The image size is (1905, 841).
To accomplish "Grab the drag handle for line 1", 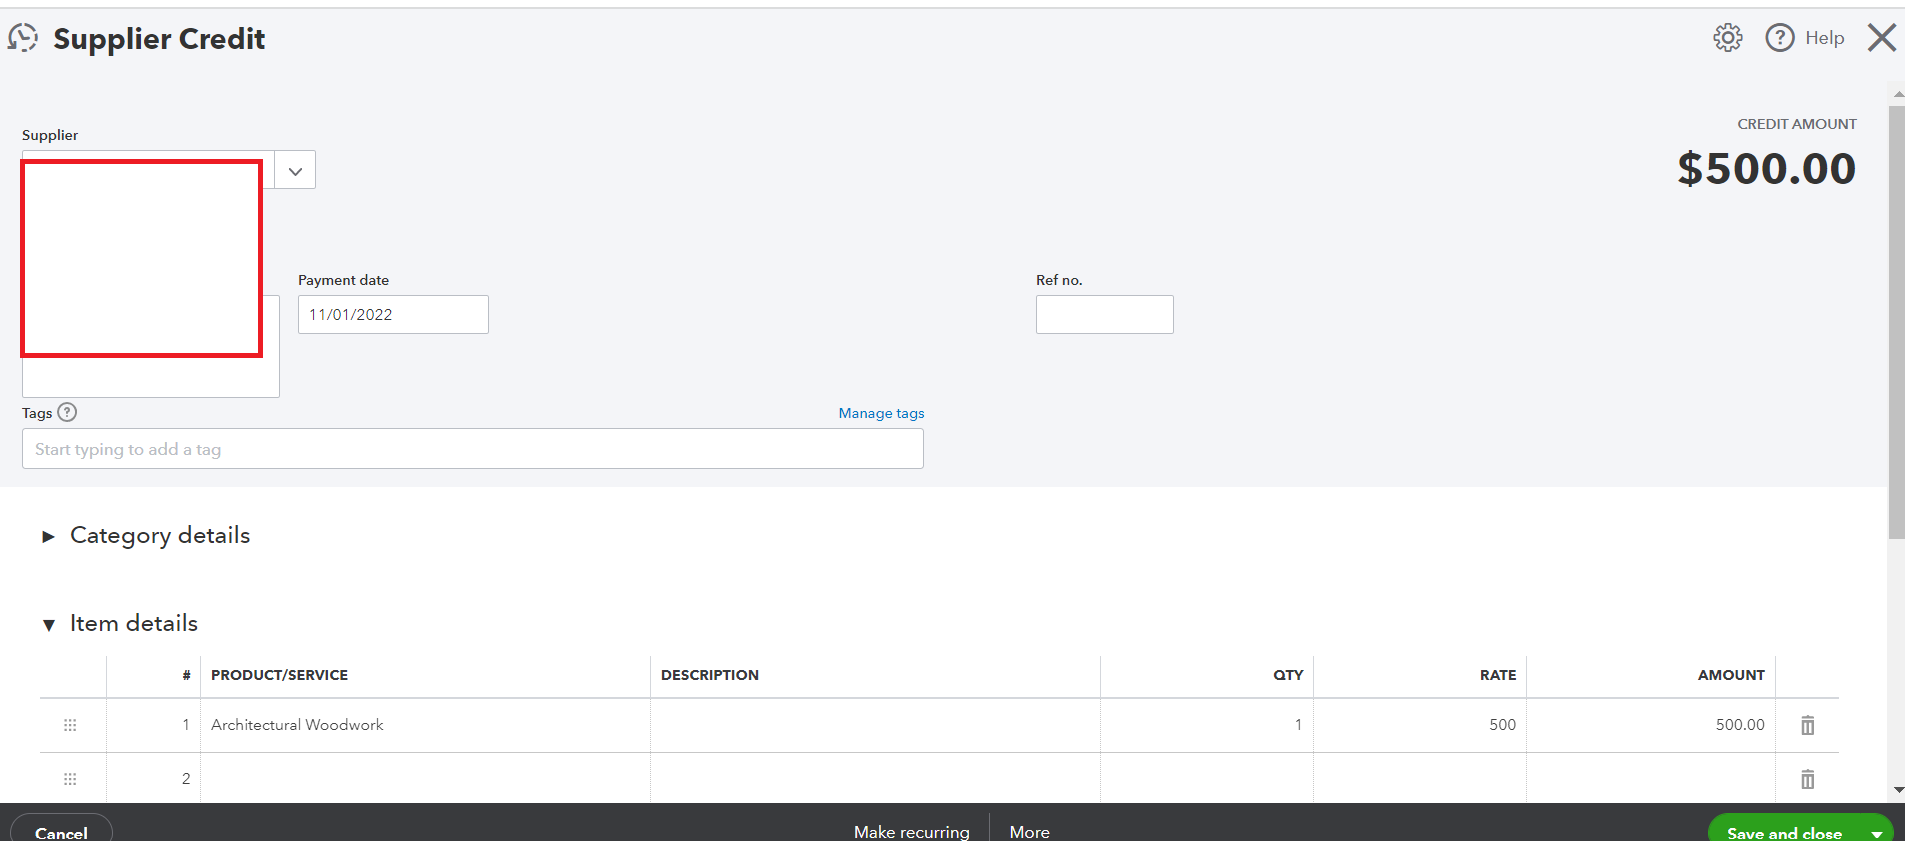I will [70, 725].
